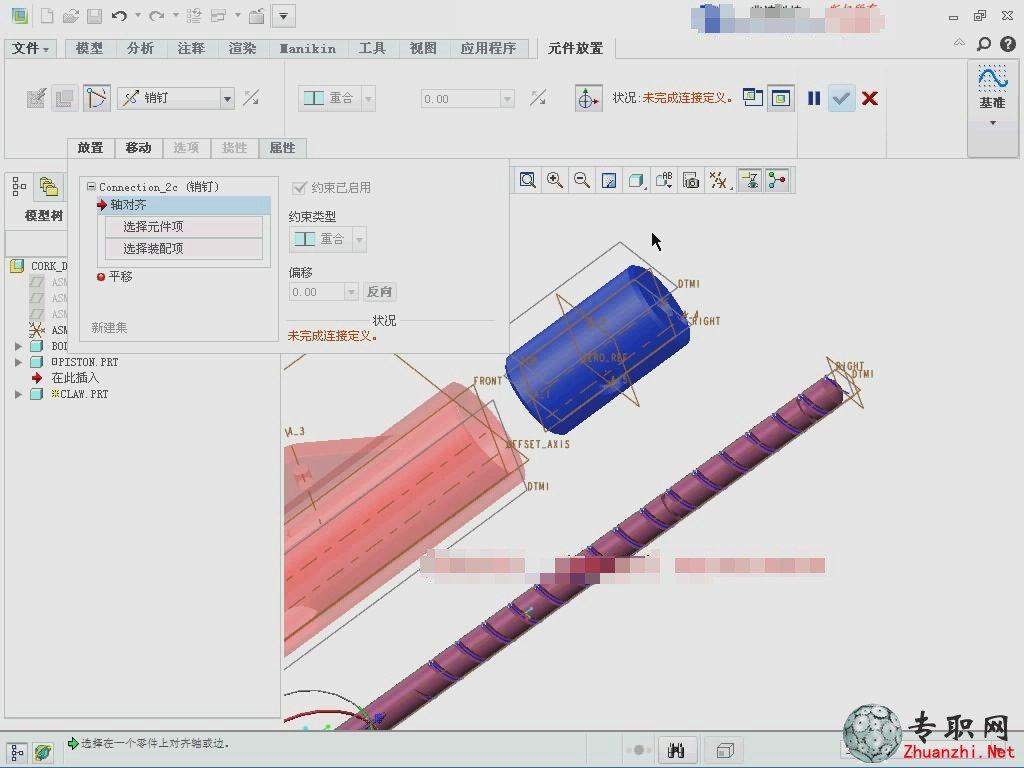Click flip offset direction icon in ribbon
1024x768 pixels.
pos(538,98)
